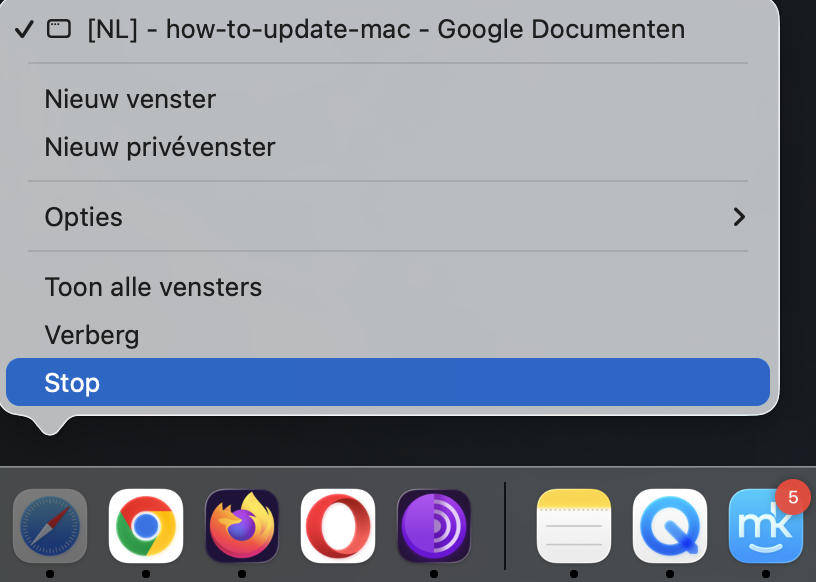Screen dimensions: 816x582
Task: Switch to the how-to-update-mac Google Documenten window
Action: pyautogui.click(x=385, y=29)
